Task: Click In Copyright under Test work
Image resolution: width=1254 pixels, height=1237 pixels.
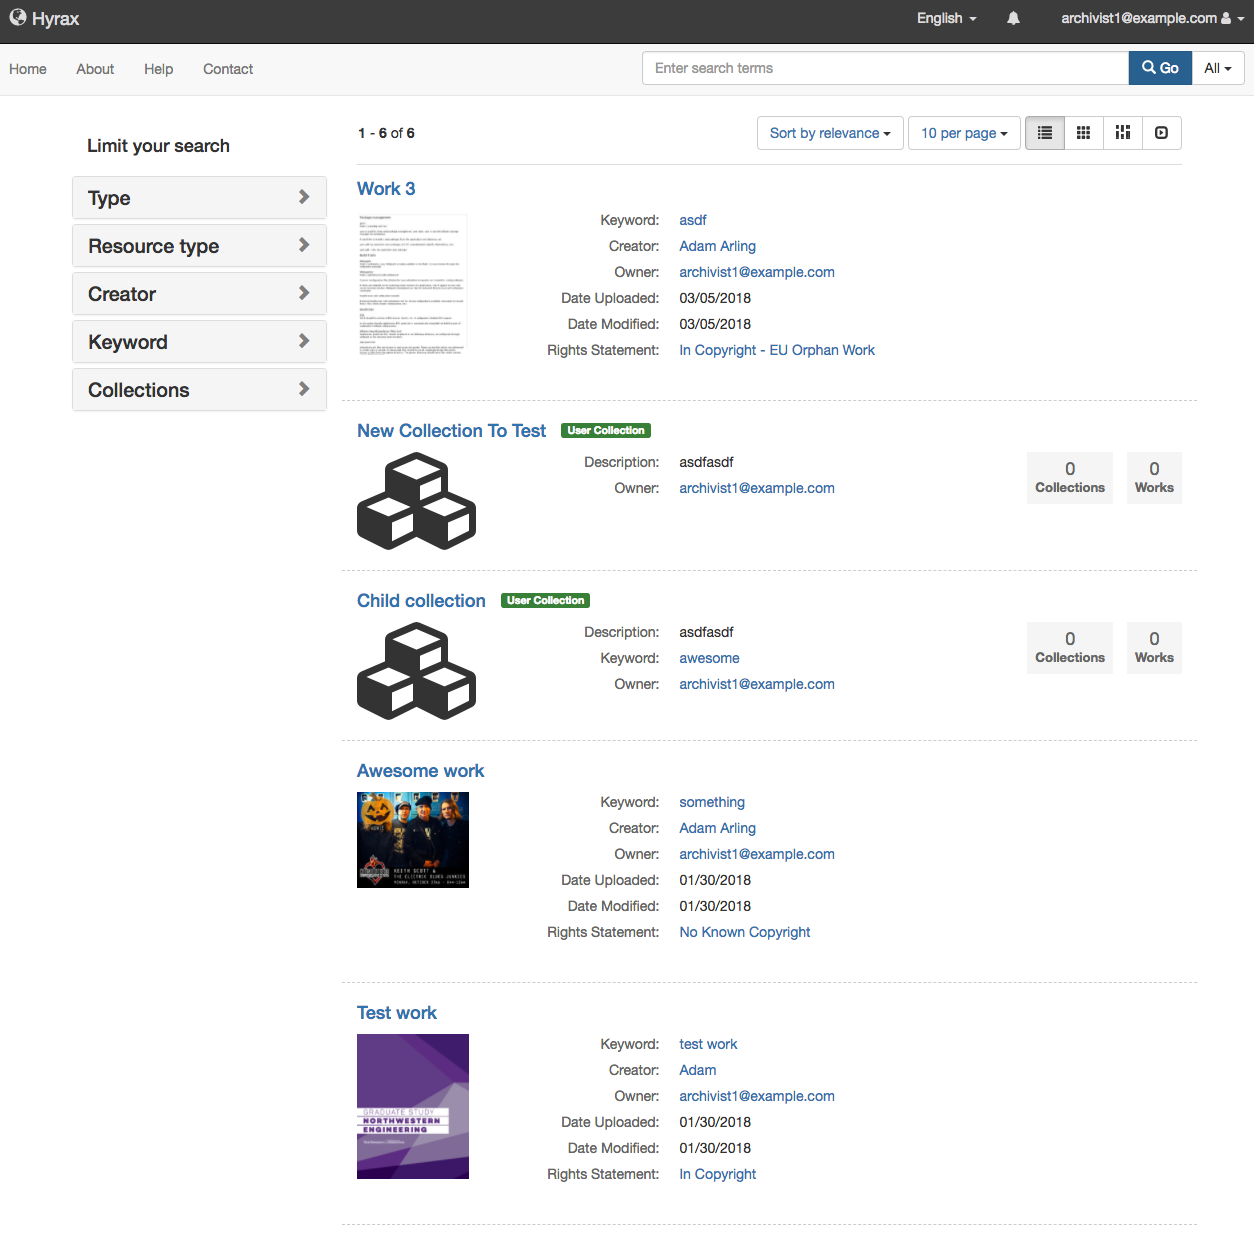Action: pos(718,1174)
